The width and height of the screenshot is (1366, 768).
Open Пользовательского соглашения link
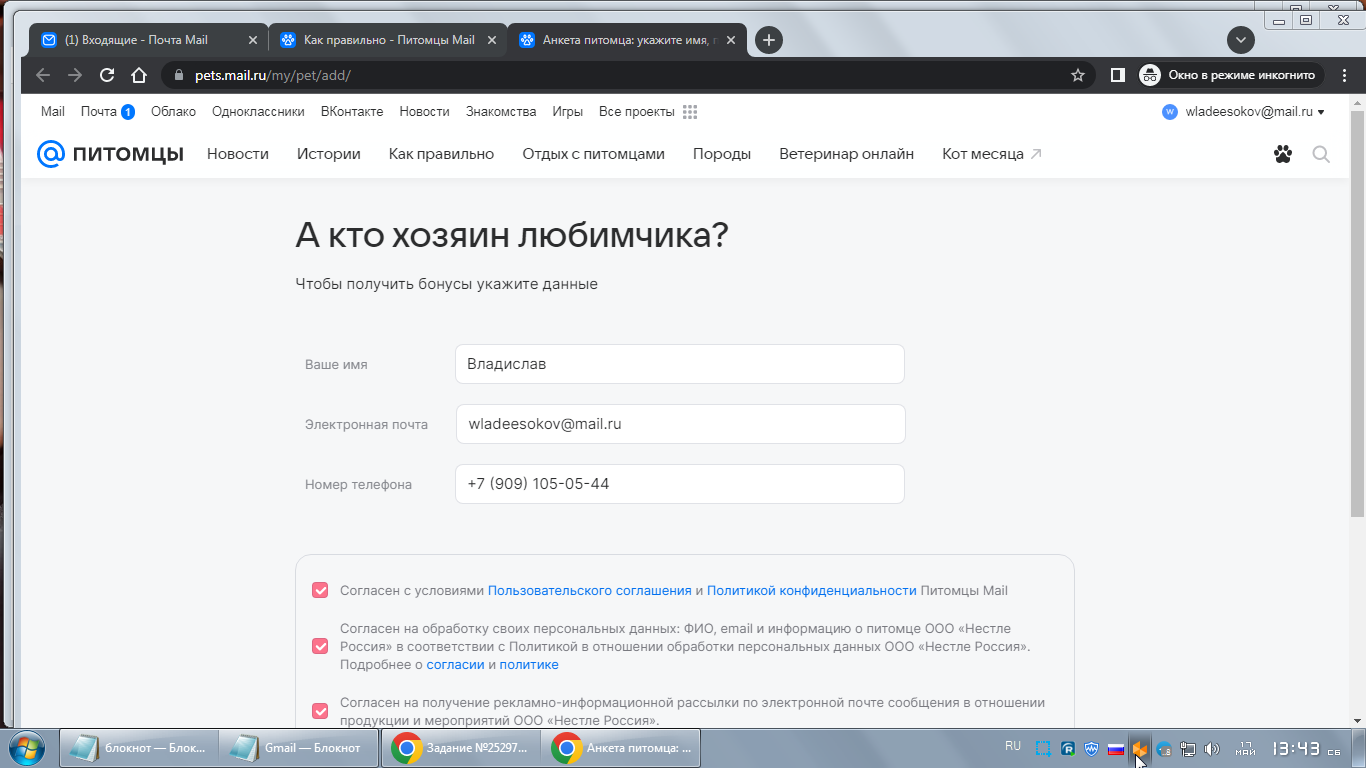(590, 591)
